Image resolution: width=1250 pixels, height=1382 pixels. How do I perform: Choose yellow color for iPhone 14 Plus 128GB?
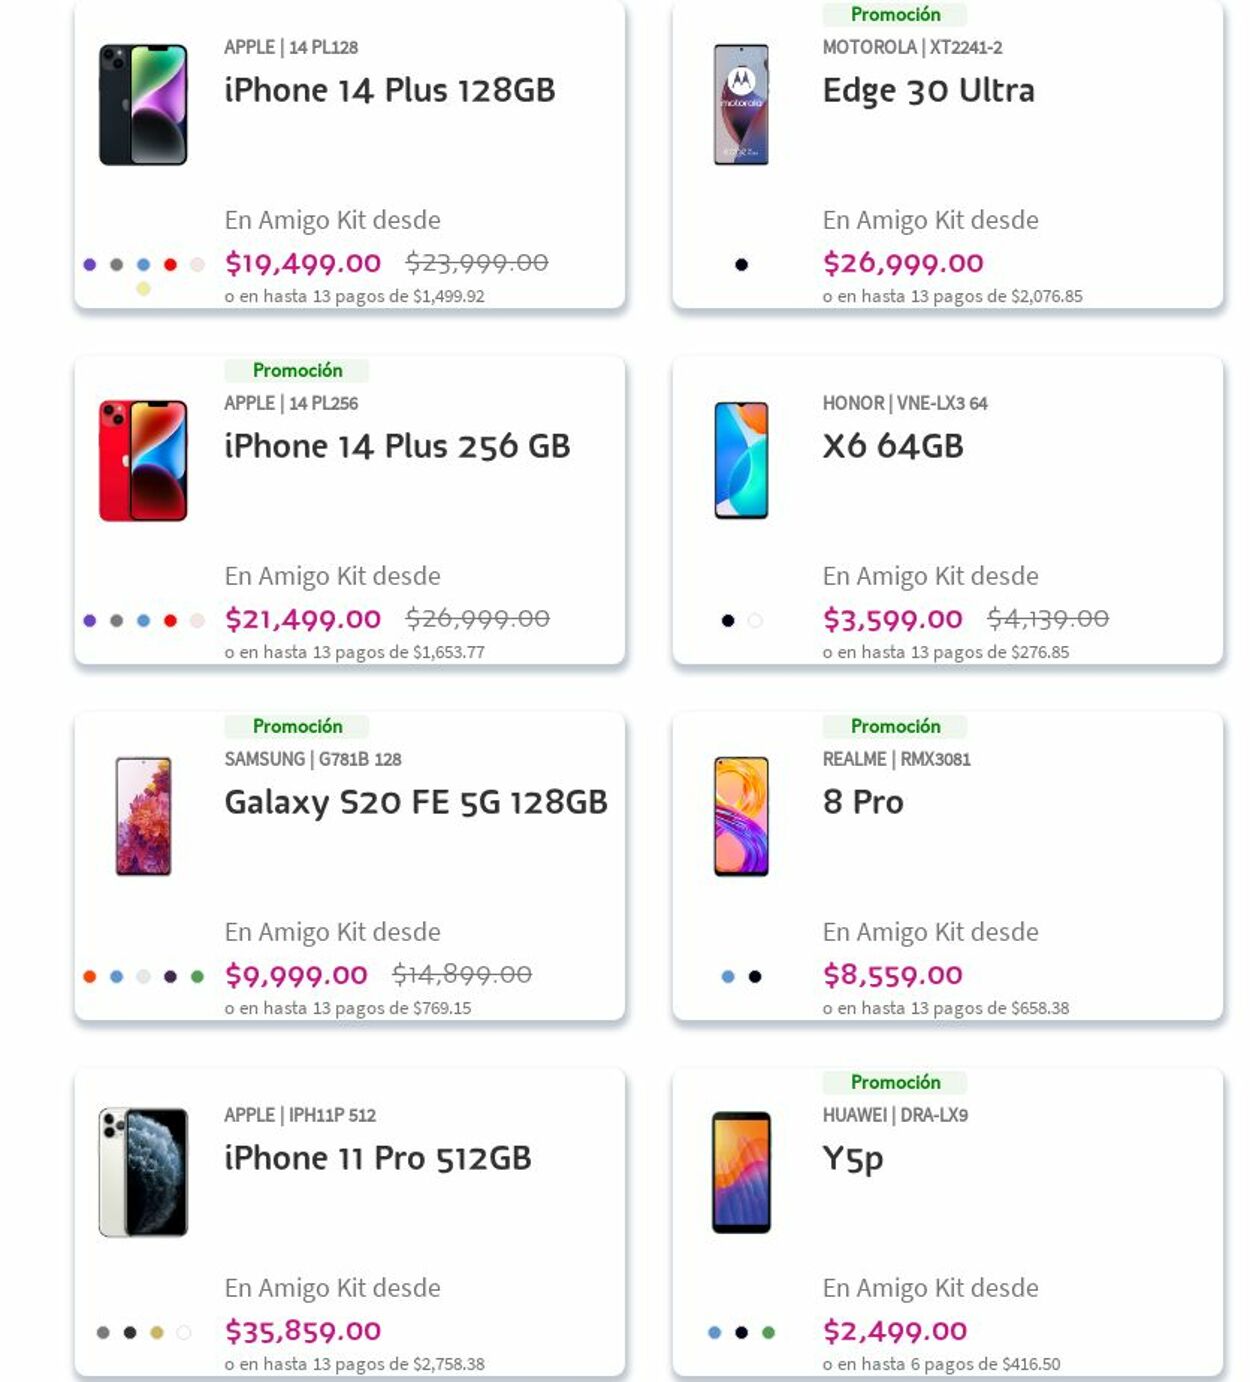click(143, 289)
